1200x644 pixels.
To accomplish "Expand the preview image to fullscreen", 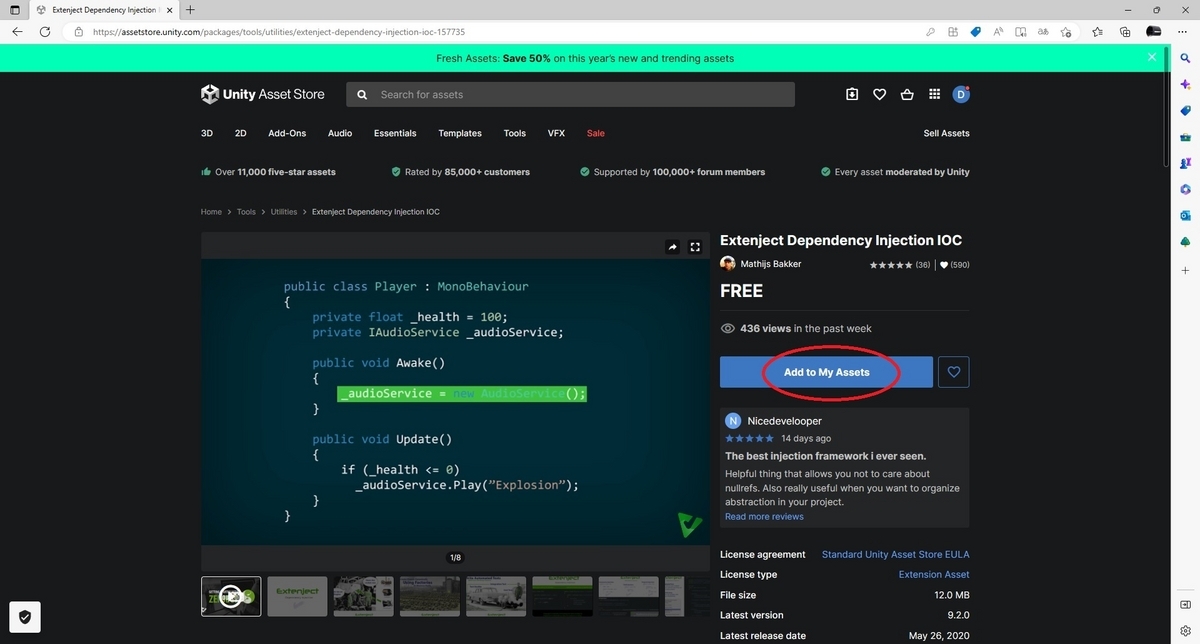I will point(695,247).
